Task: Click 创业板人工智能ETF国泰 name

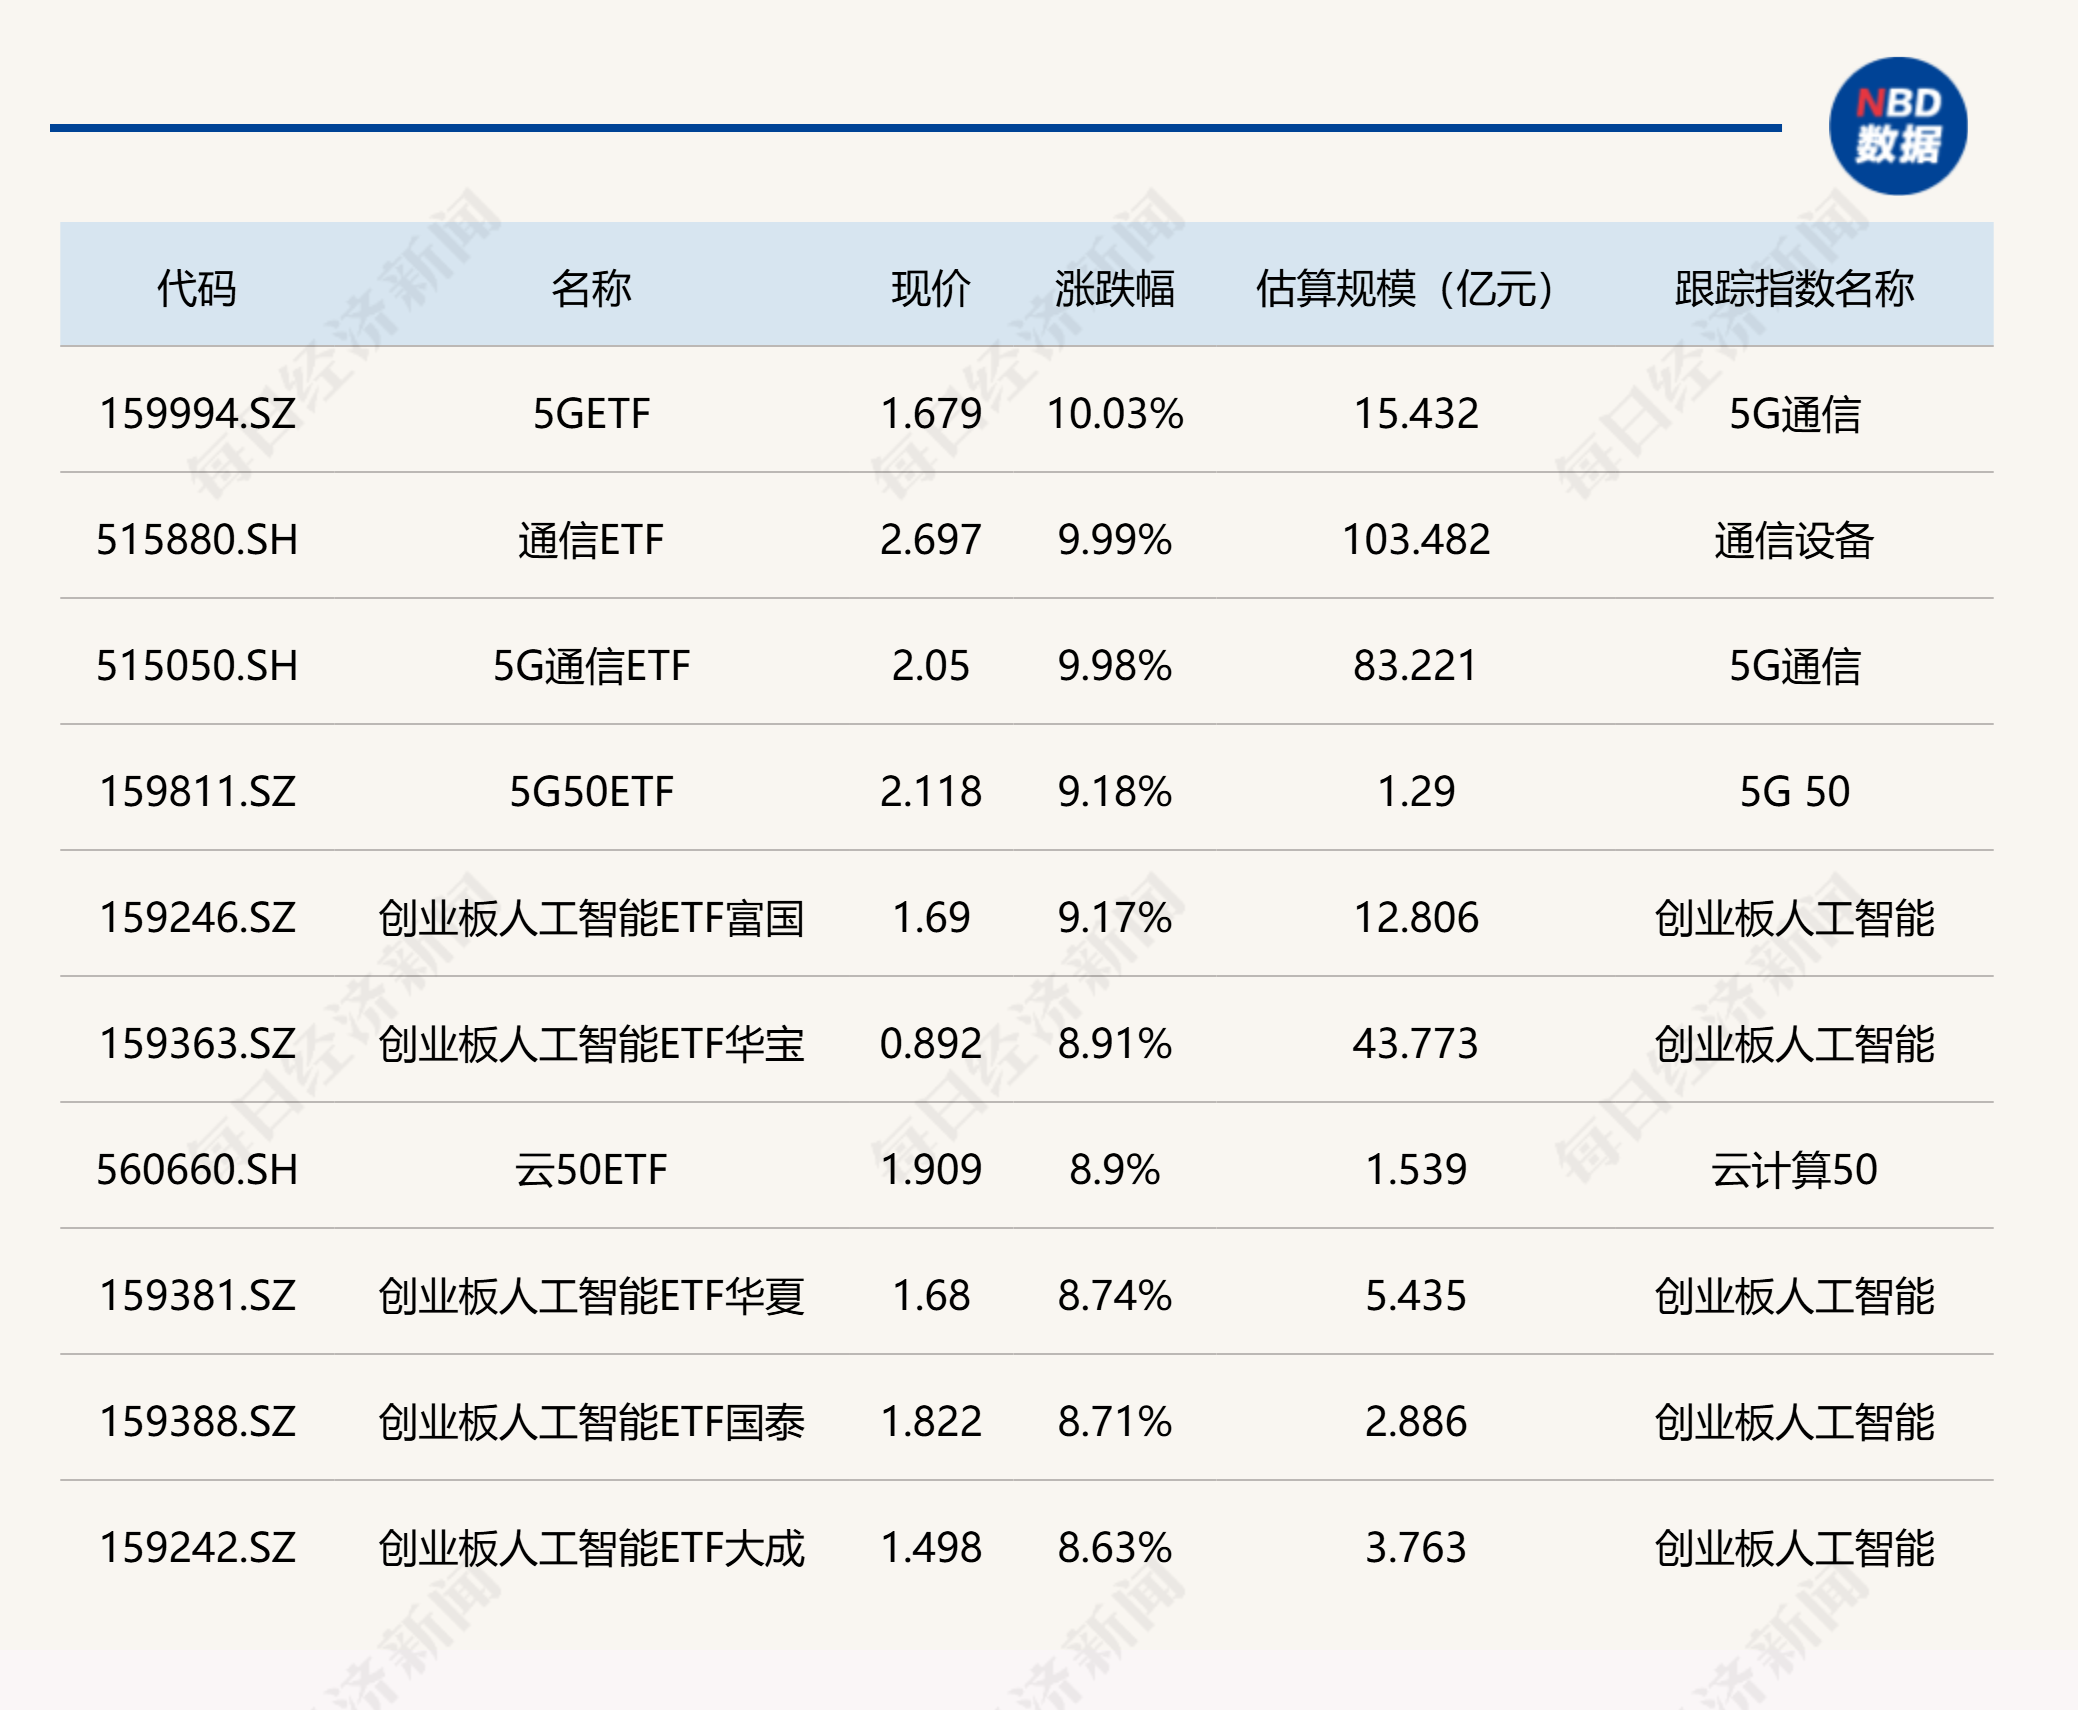Action: coord(591,1422)
